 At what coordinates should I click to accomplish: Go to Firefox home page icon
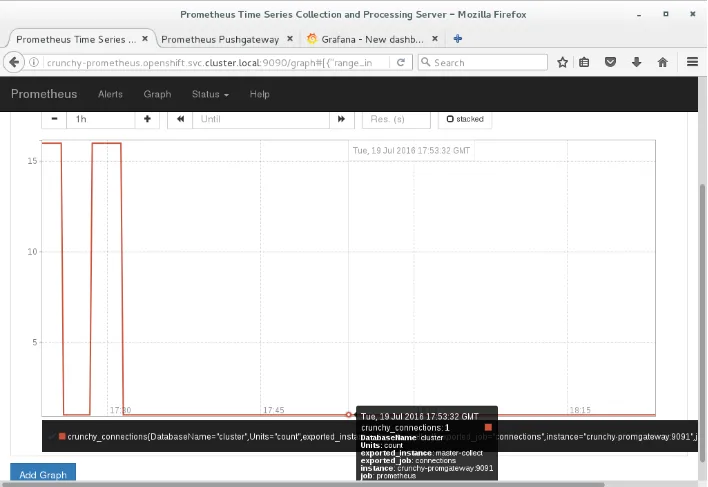662,62
